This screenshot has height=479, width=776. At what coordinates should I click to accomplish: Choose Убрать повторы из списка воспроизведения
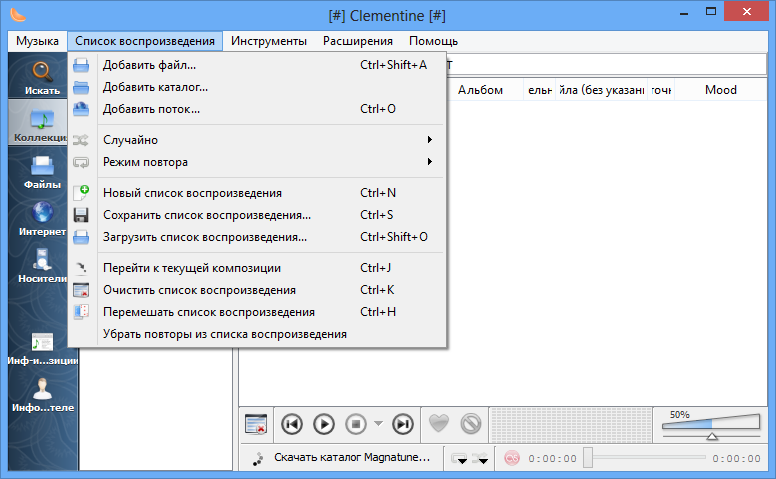[257, 334]
